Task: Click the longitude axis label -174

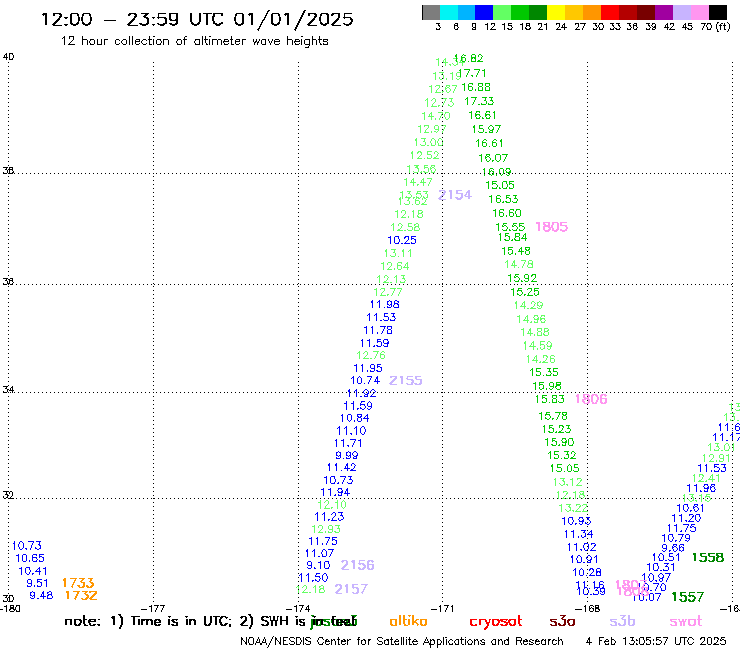Action: point(298,609)
